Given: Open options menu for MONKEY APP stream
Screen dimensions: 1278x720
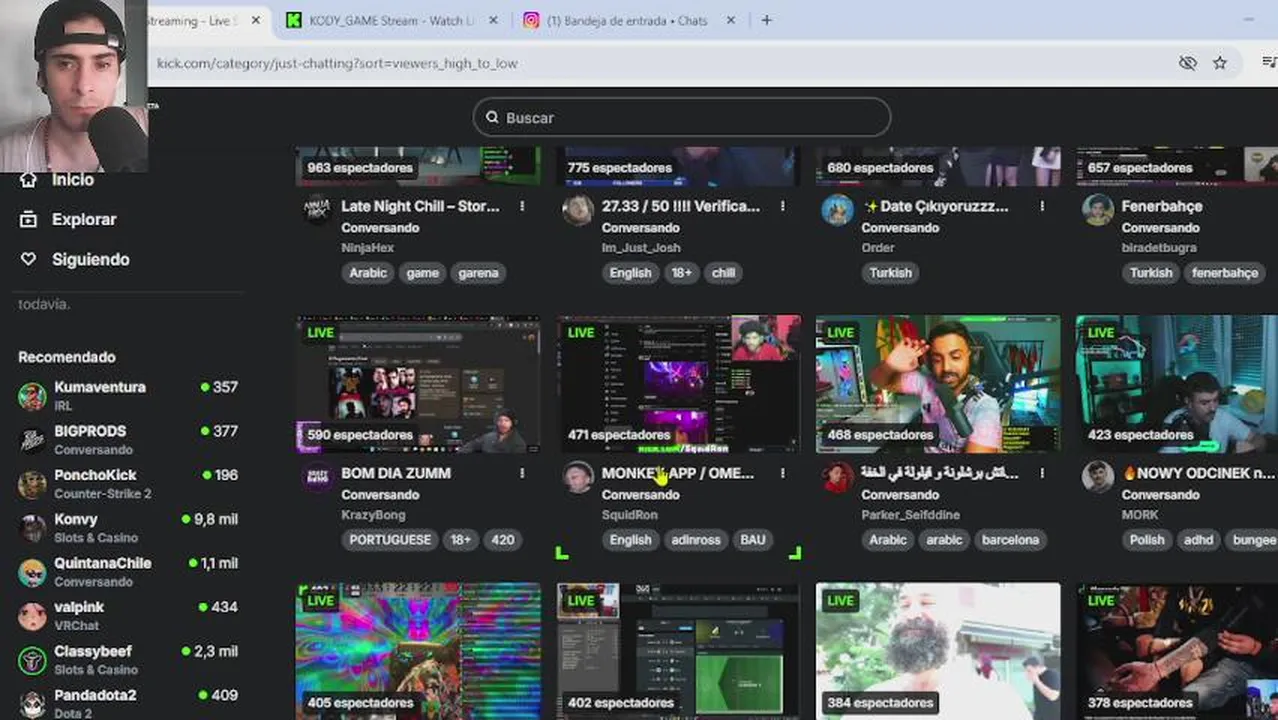Looking at the screenshot, I should pyautogui.click(x=782, y=473).
